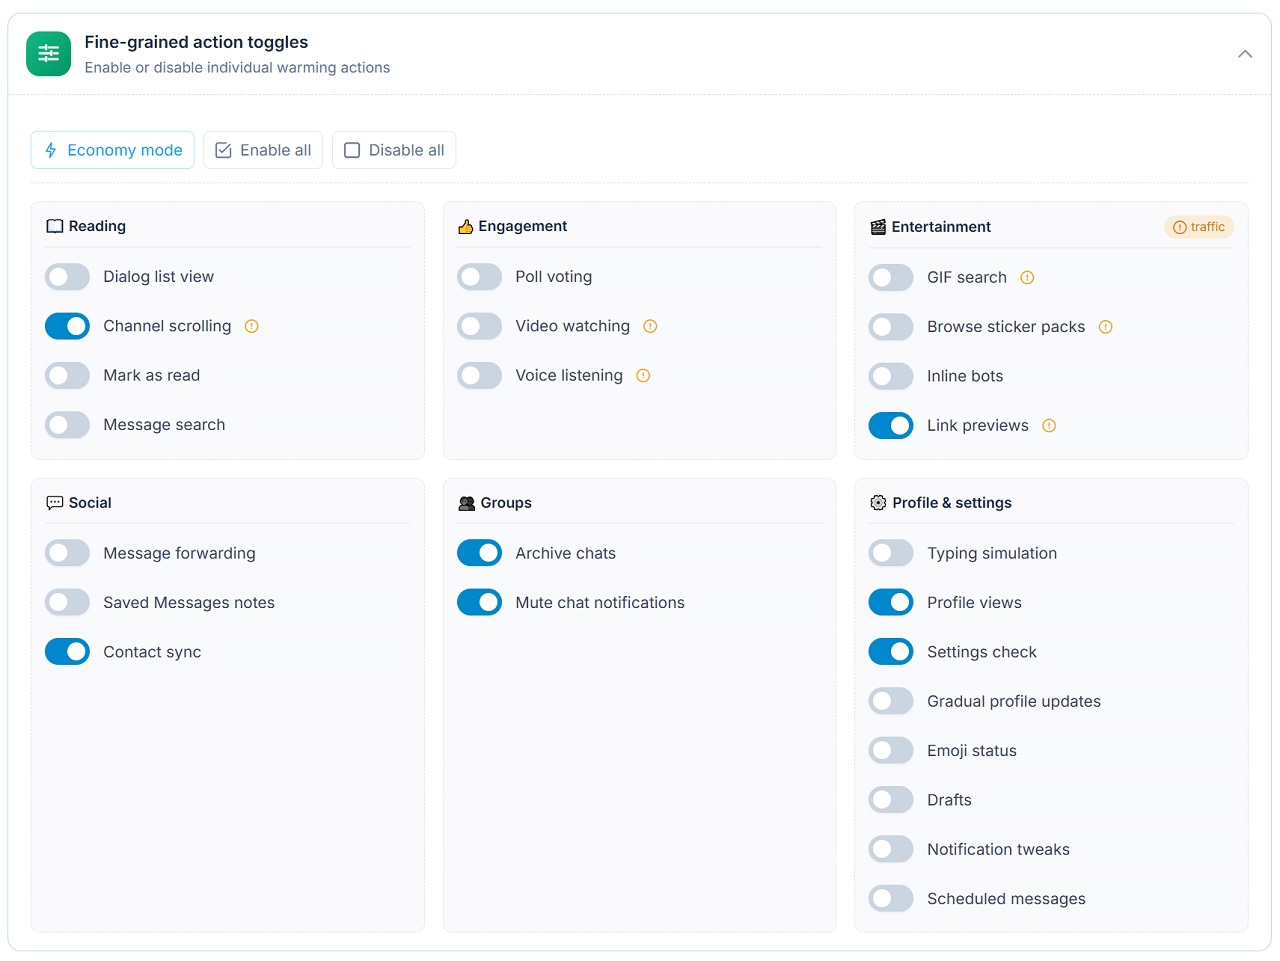Screen dimensions: 1280x961
Task: Turn on Saved Messages notes toggle
Action: [67, 603]
